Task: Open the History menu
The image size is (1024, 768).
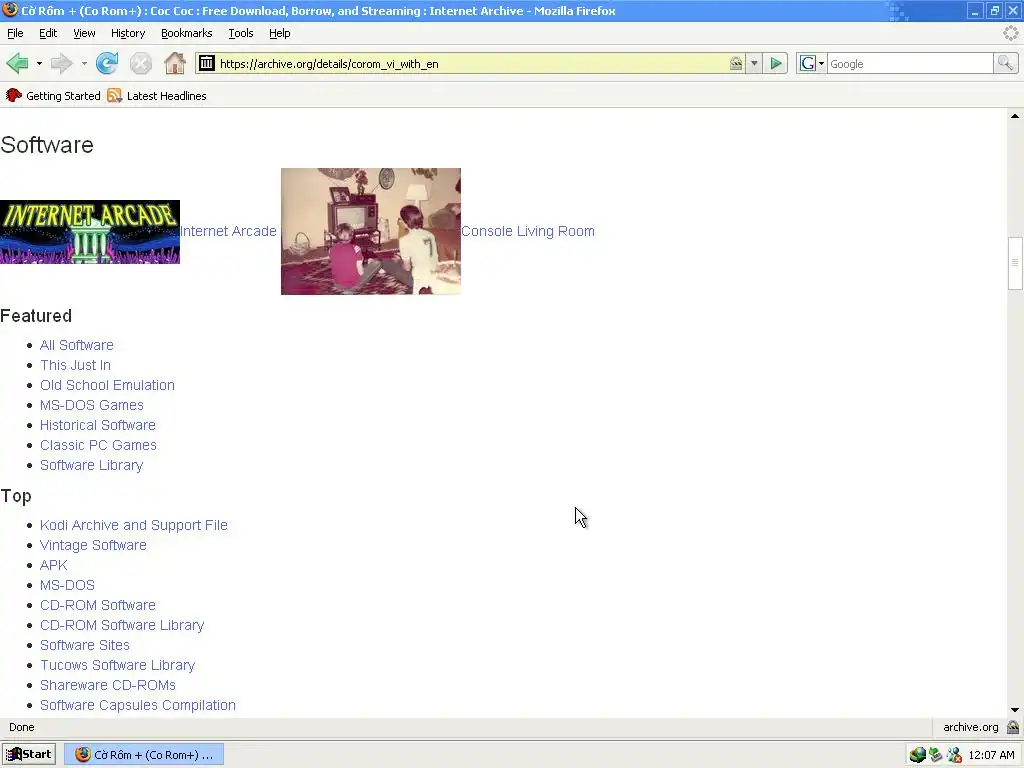Action: 127,33
